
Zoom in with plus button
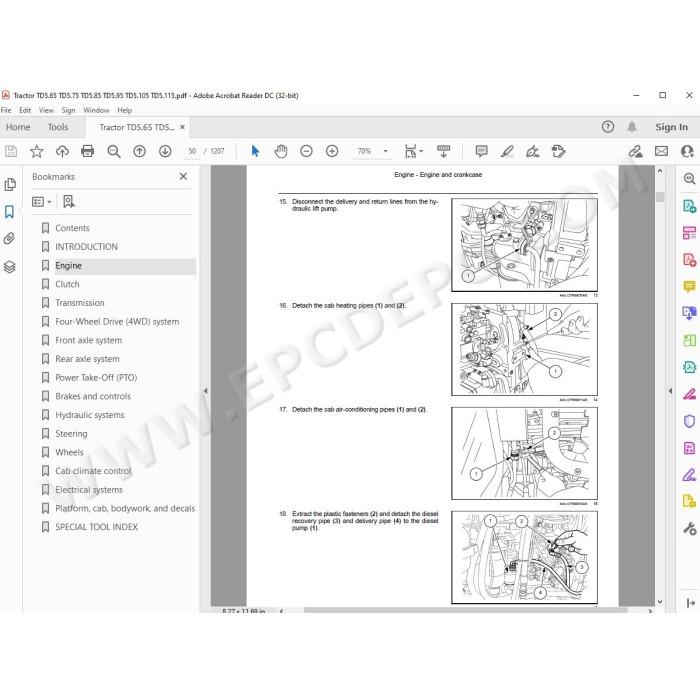332,151
